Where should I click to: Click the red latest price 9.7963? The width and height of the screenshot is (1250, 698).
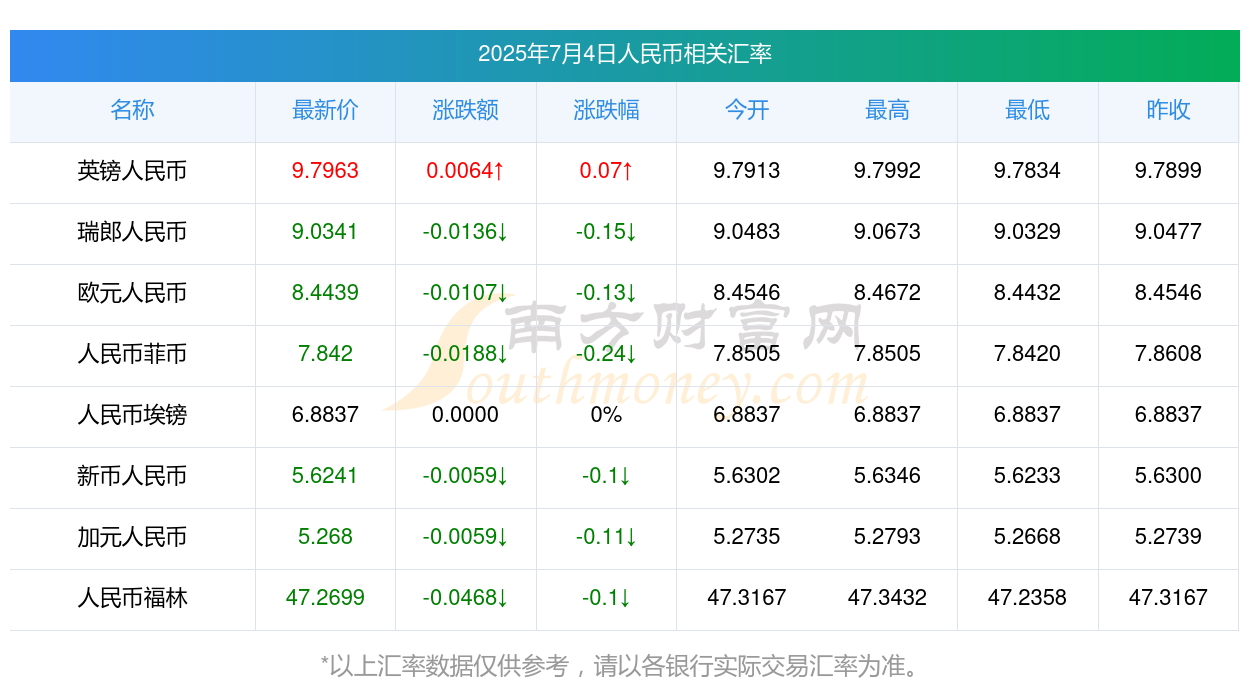point(325,171)
